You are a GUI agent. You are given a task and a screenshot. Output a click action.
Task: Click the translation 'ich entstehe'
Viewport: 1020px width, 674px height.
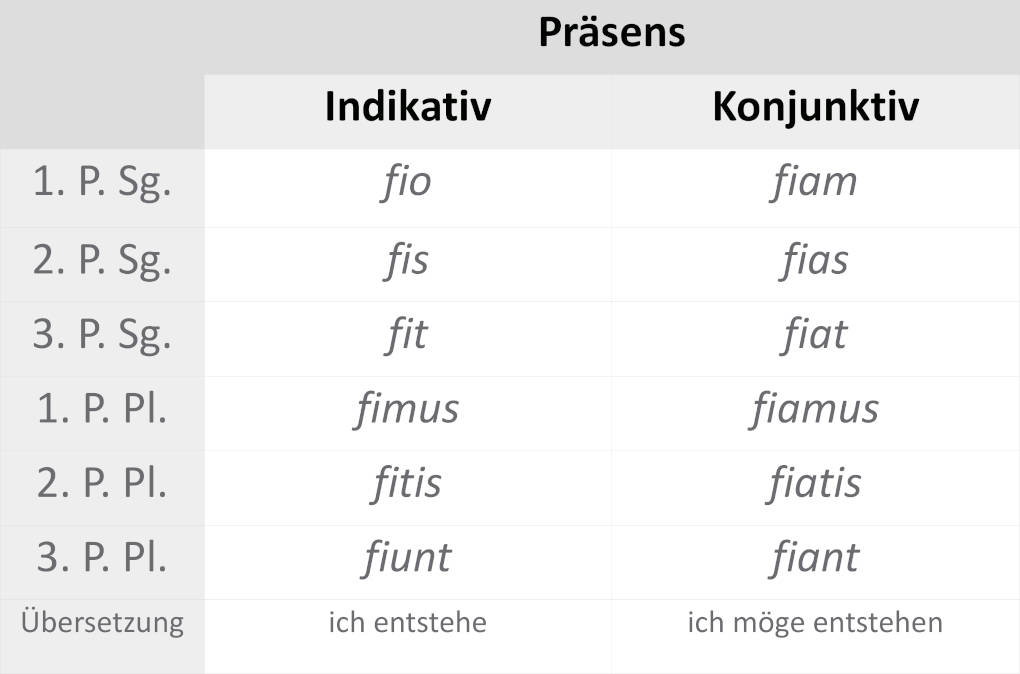(x=407, y=623)
